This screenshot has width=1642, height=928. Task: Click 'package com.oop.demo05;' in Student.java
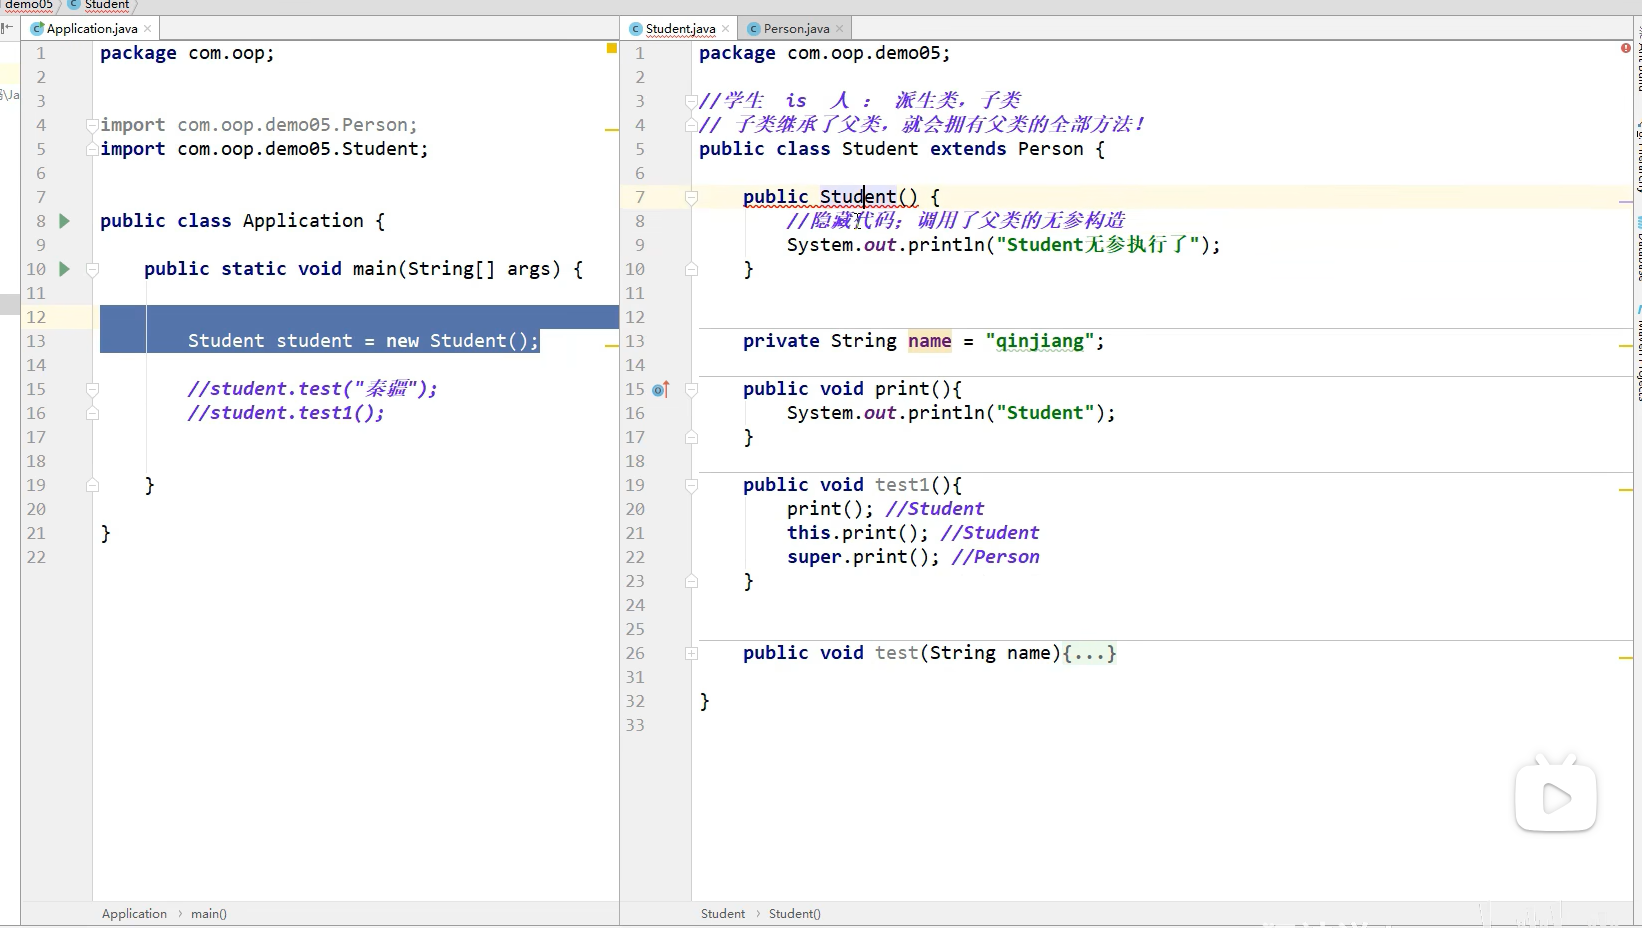(x=825, y=53)
